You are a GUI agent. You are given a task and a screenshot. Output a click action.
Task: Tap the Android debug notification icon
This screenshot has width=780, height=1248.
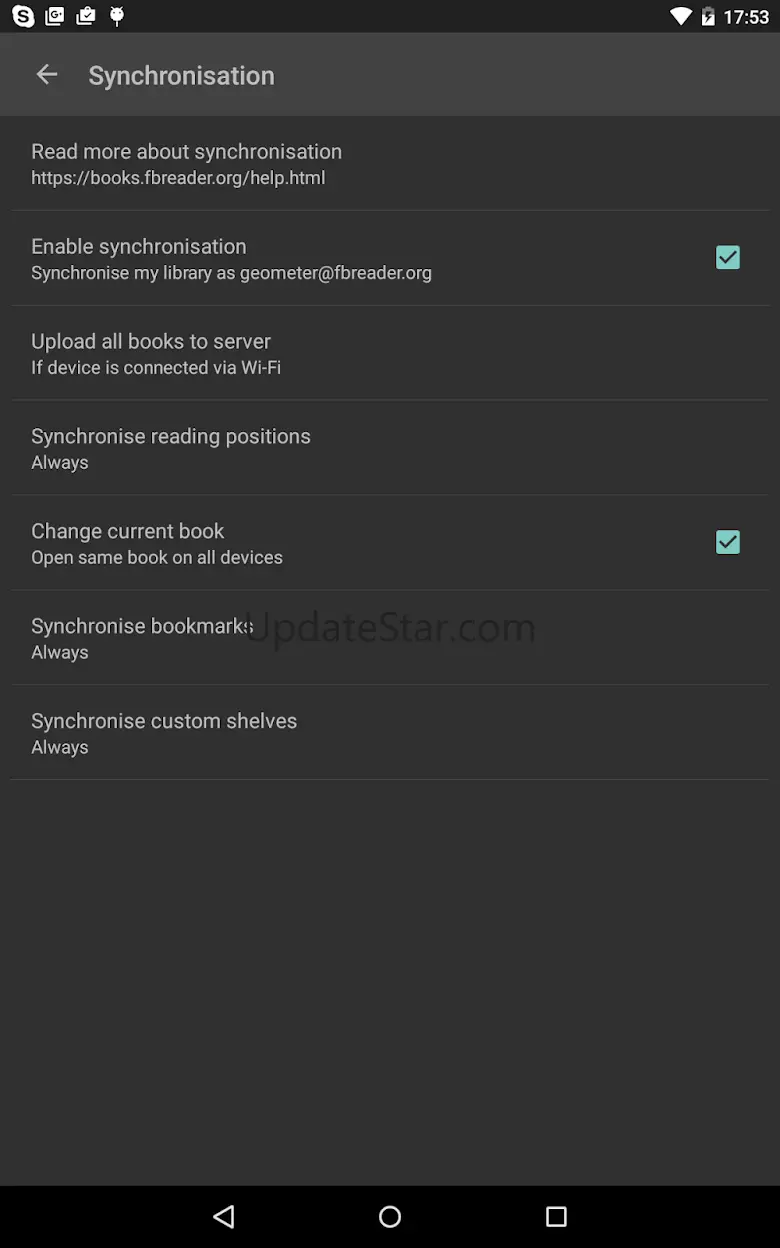117,16
